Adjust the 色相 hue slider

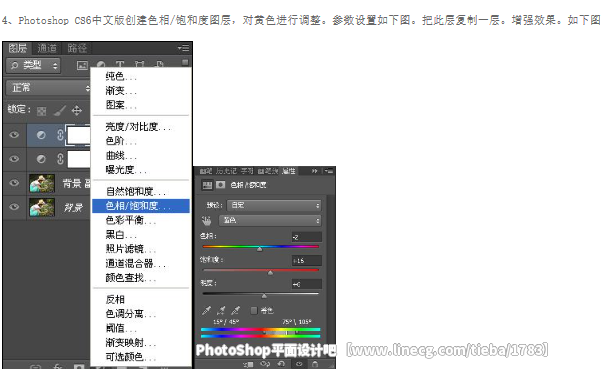click(x=260, y=249)
